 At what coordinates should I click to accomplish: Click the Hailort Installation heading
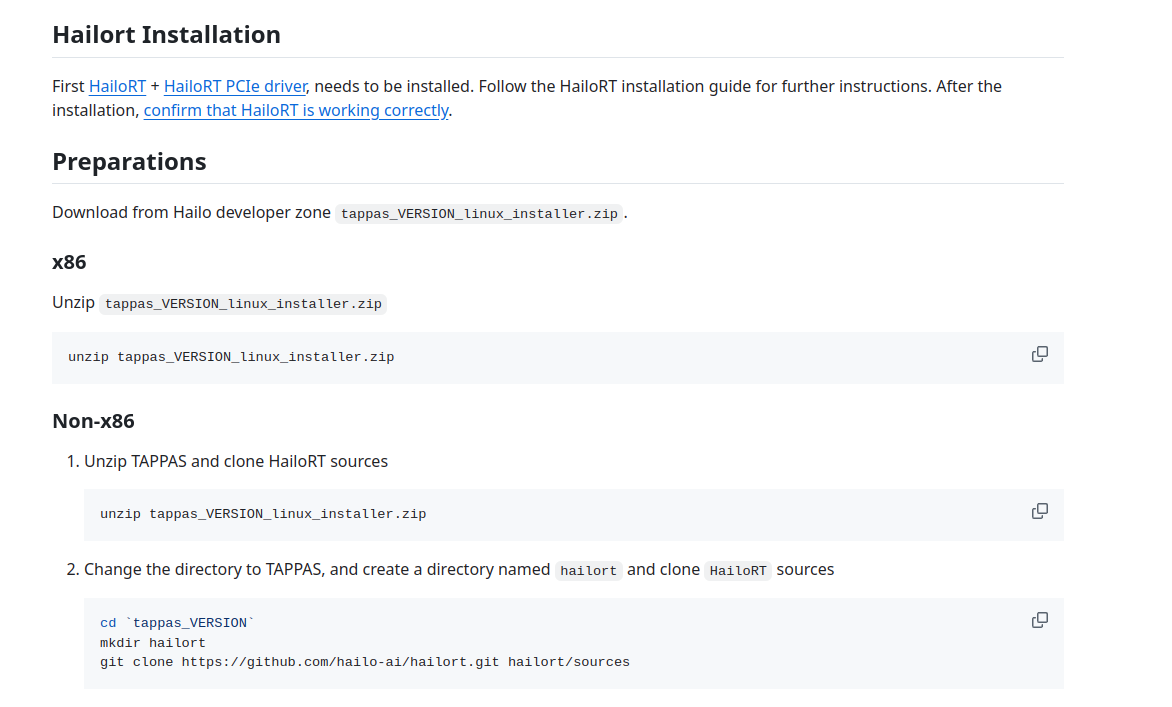click(166, 35)
